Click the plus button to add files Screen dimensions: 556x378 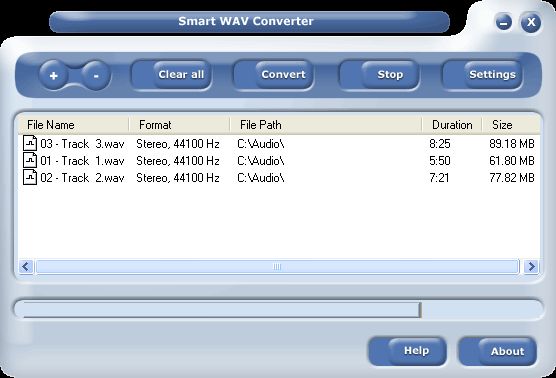tap(54, 75)
